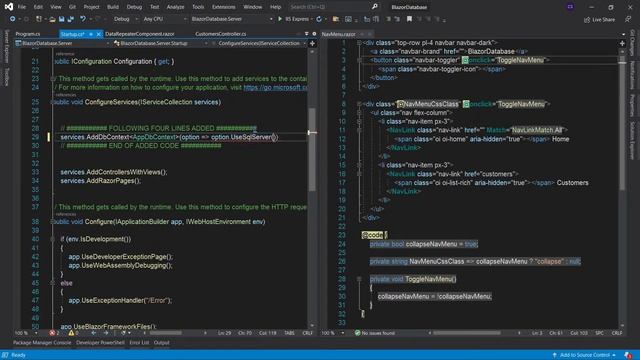This screenshot has height=360, width=640.
Task: Open the Build menu
Action: 113,7
